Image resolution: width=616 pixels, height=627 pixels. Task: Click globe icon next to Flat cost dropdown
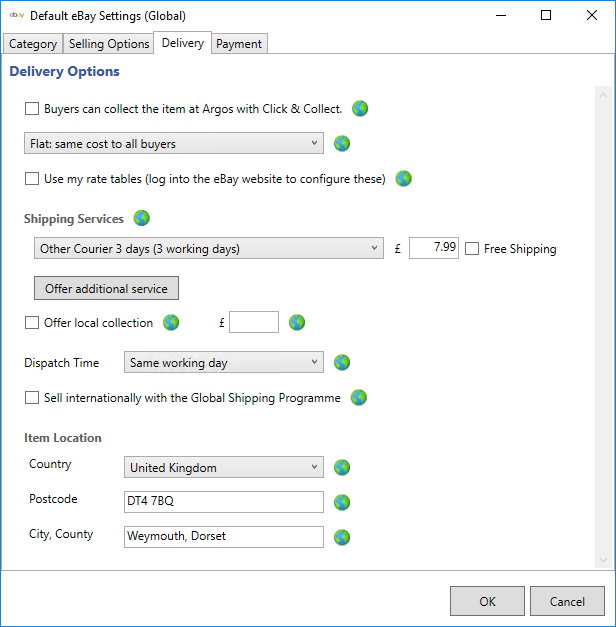pos(342,143)
